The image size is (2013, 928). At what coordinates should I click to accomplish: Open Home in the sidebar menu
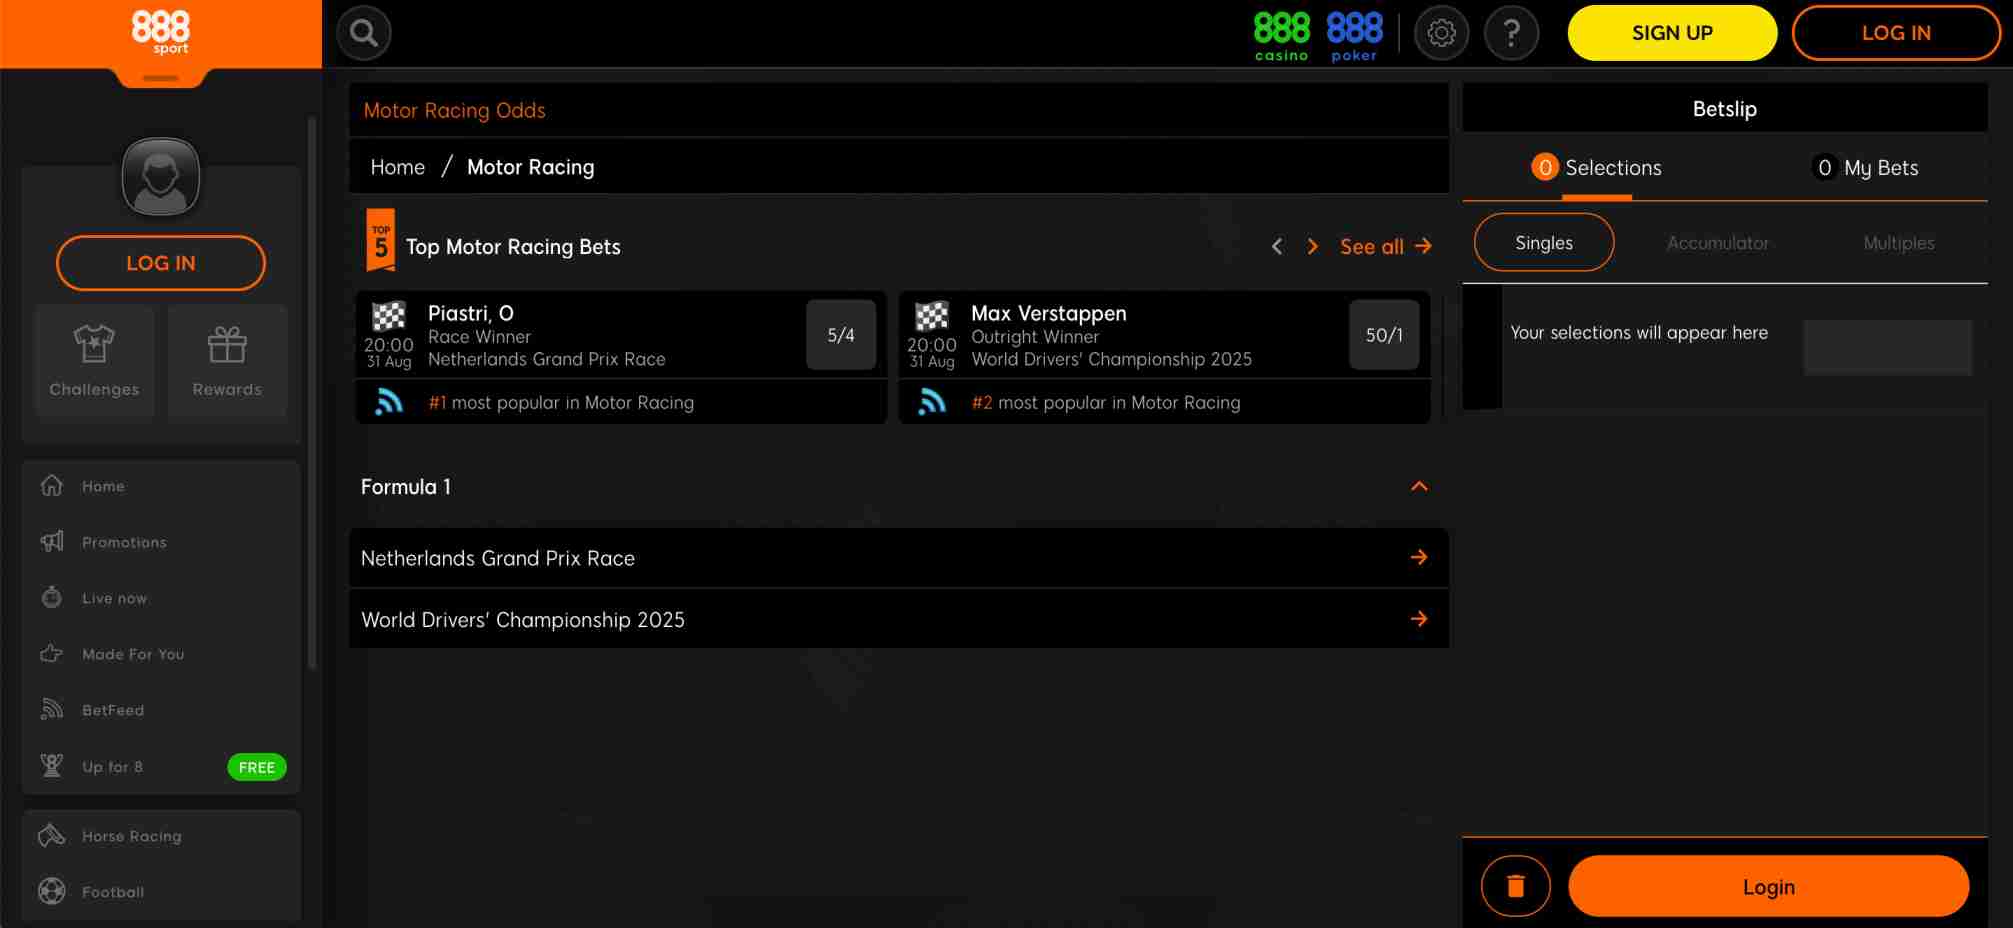(160, 486)
